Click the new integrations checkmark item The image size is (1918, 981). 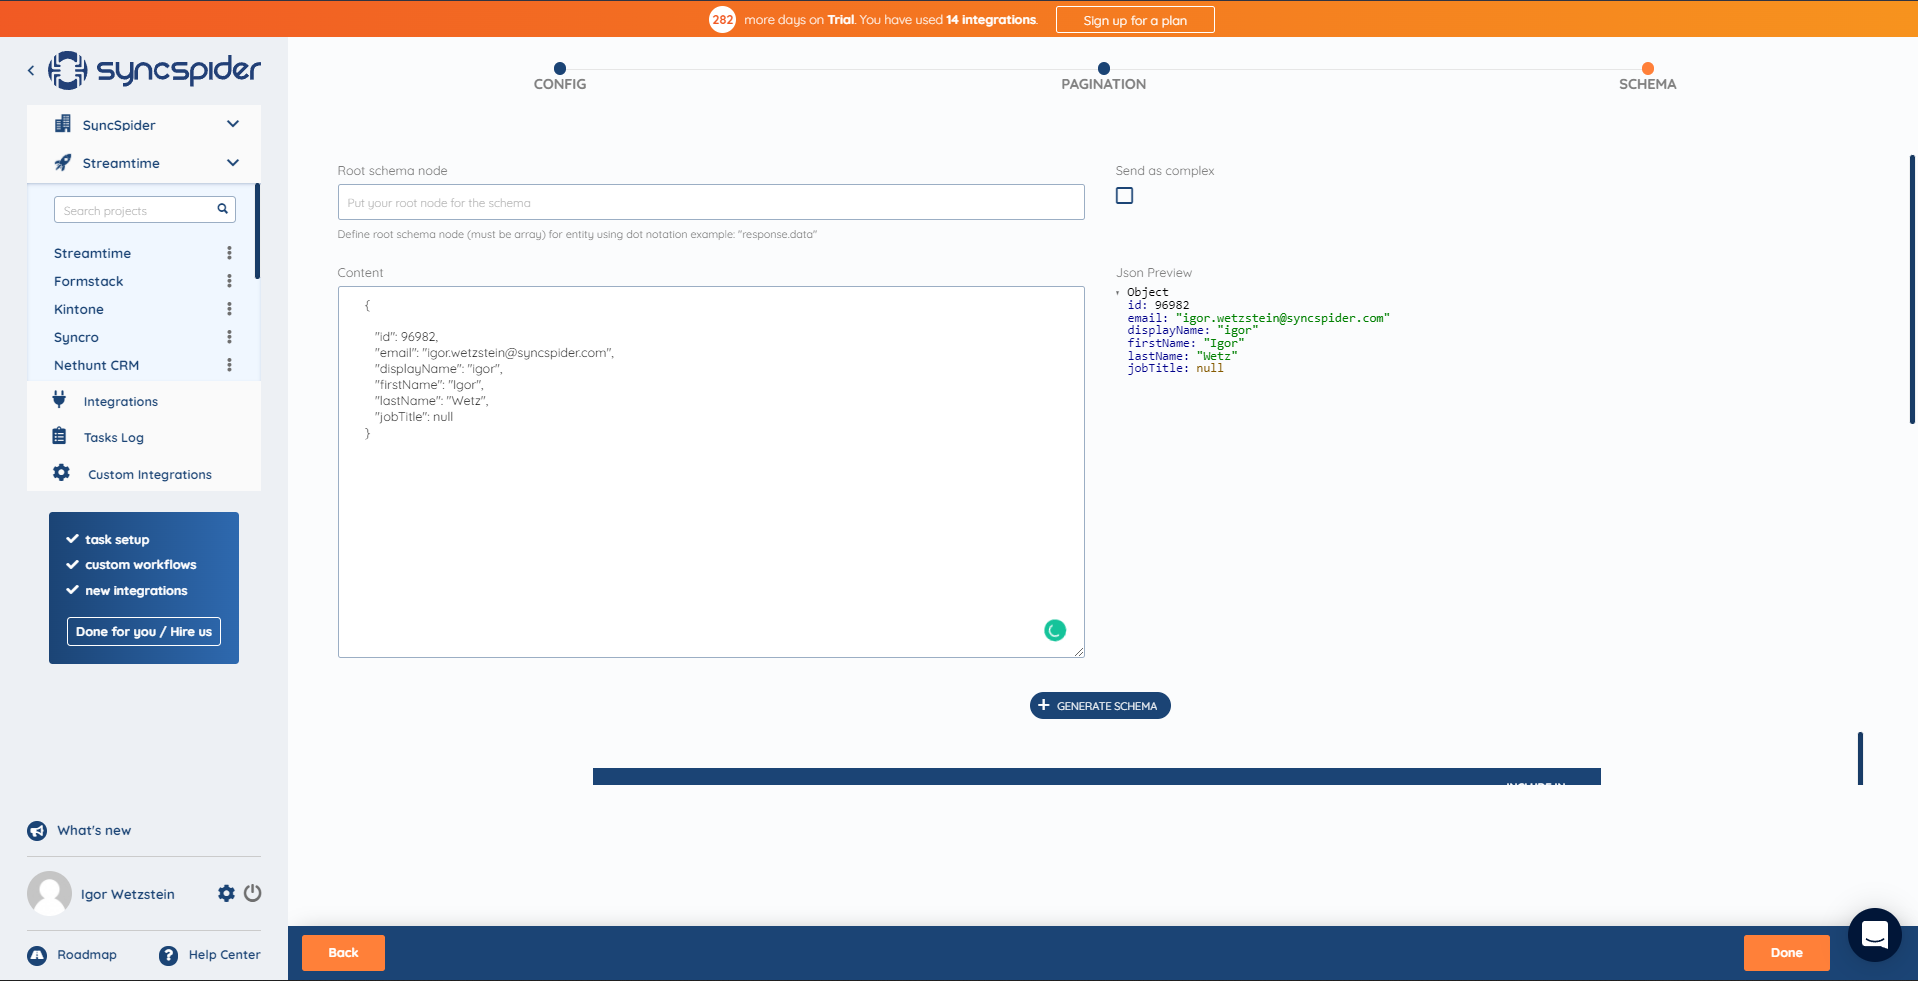pos(127,591)
